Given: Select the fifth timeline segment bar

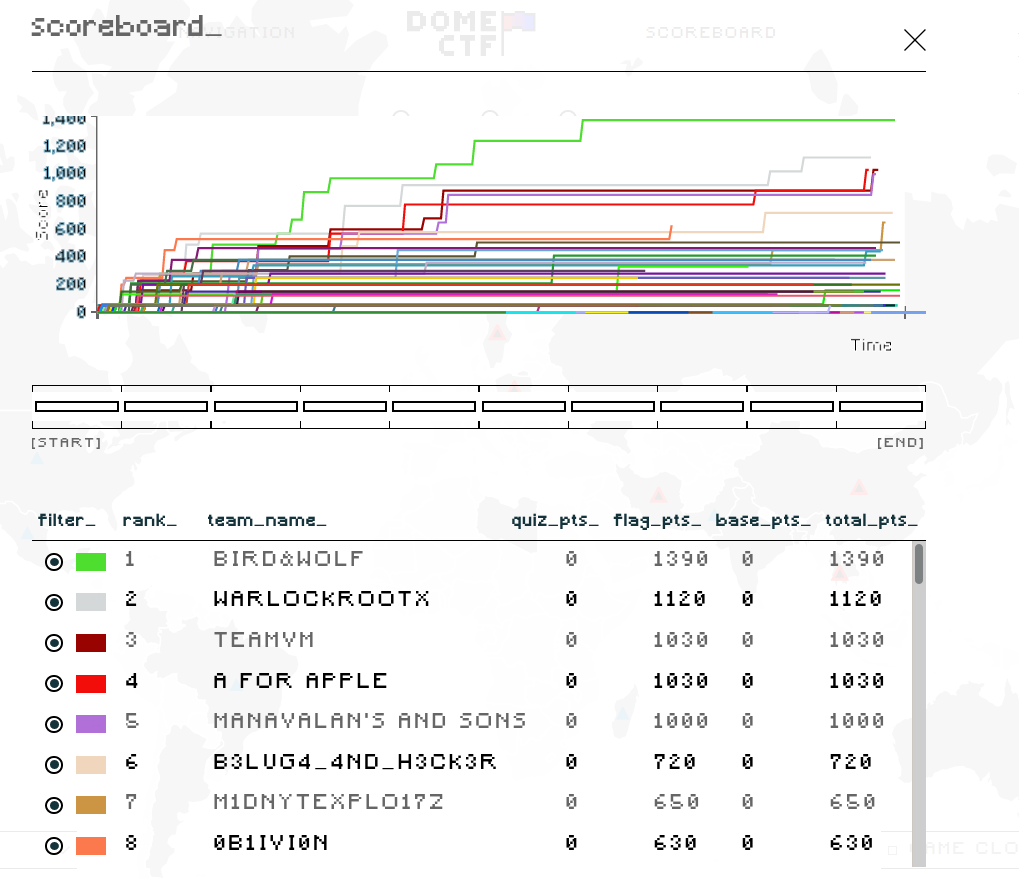Looking at the screenshot, I should click(434, 407).
